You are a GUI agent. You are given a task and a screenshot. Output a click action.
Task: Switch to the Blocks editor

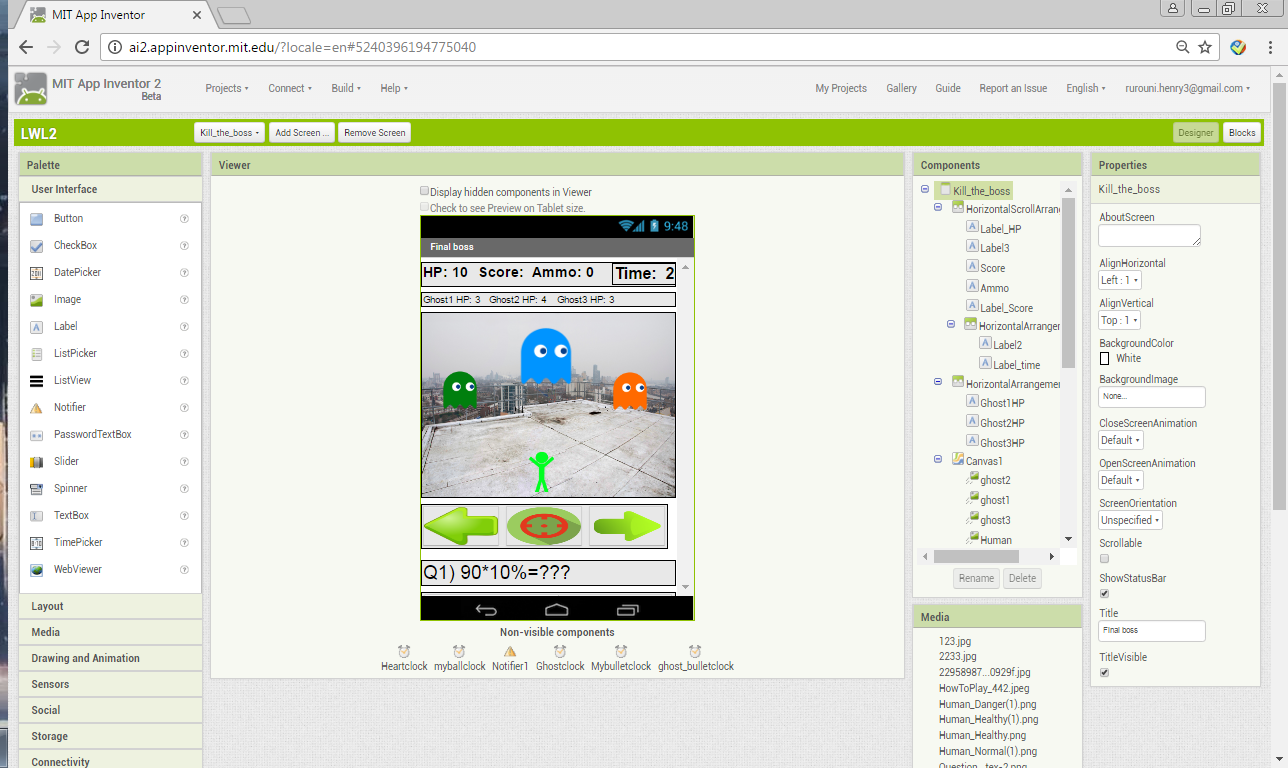click(1242, 133)
